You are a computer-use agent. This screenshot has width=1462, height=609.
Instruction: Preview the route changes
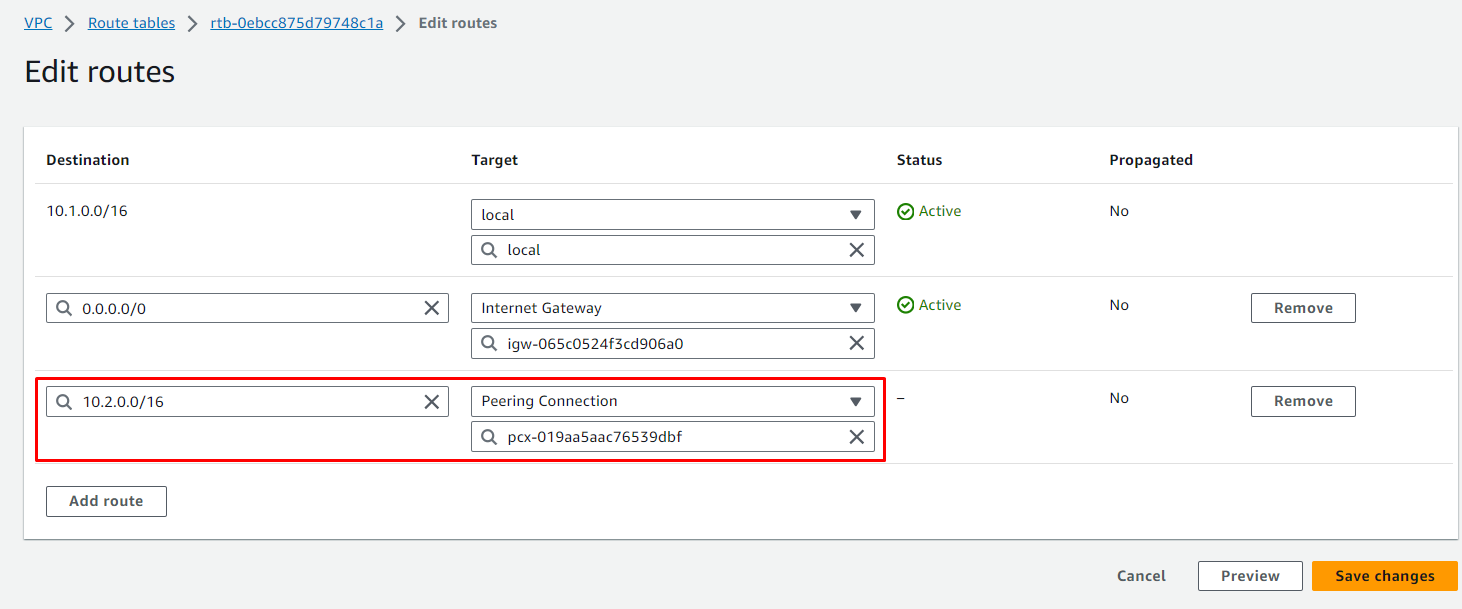tap(1249, 576)
